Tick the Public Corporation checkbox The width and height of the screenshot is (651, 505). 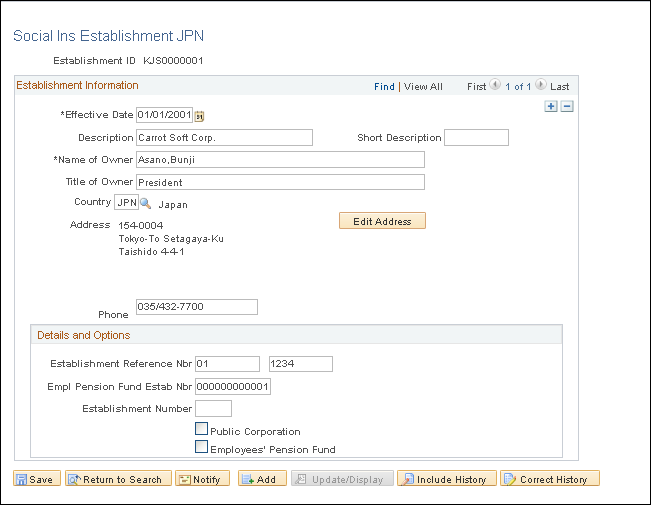click(x=201, y=429)
